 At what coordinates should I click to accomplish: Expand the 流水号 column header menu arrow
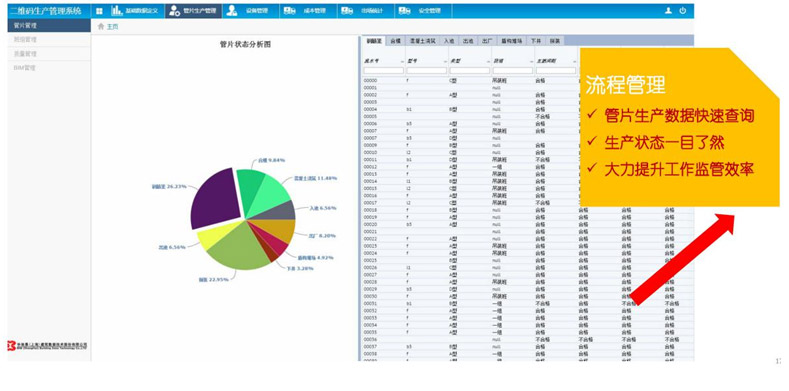point(402,62)
